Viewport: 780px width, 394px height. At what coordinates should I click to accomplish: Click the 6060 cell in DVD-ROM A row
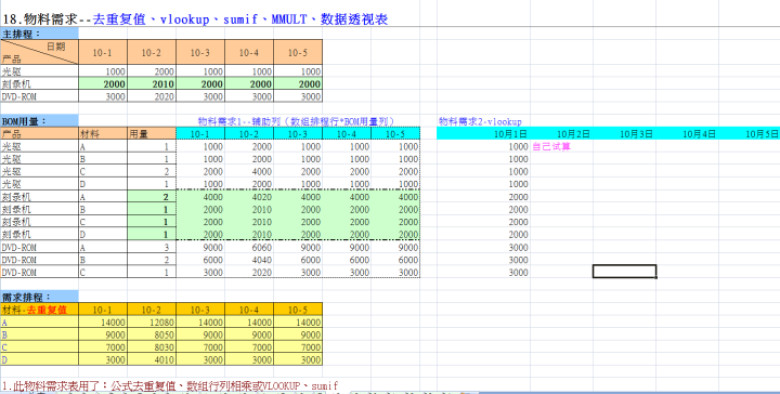pyautogui.click(x=249, y=247)
